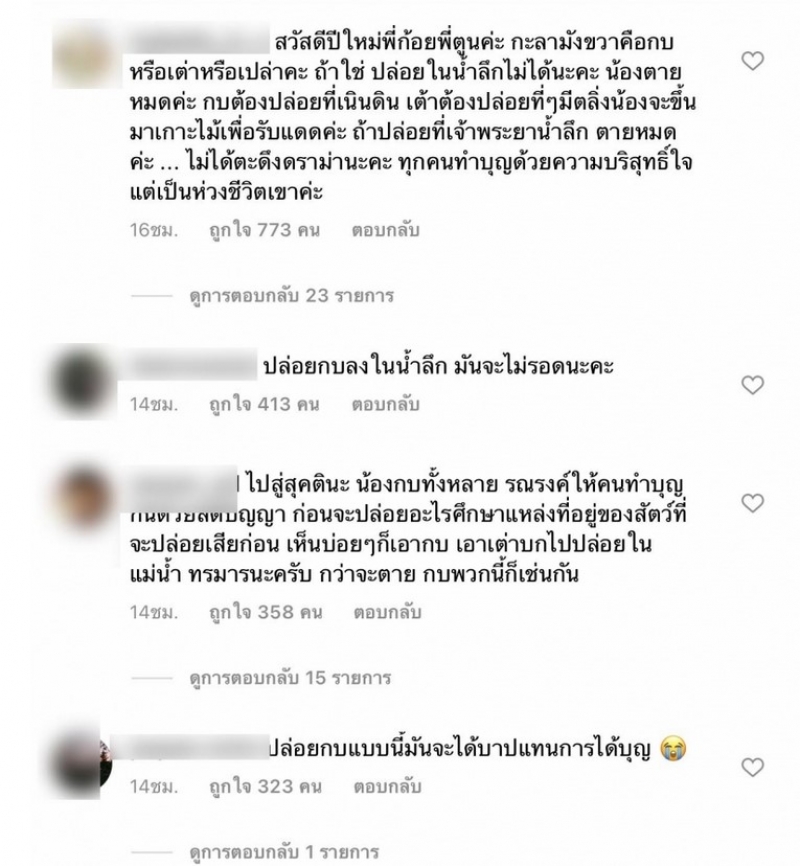Click ตอบกลับ under the 413-likes comment

pos(386,404)
